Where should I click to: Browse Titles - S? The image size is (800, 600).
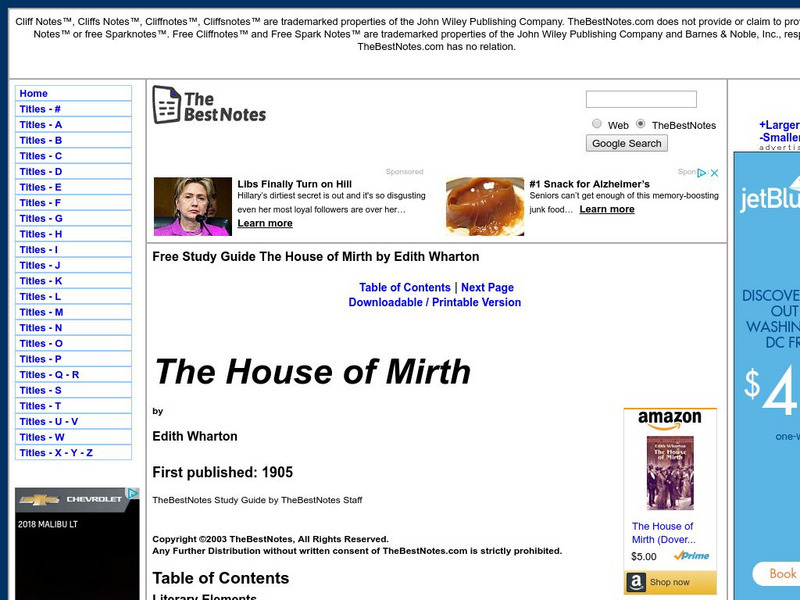click(x=73, y=390)
